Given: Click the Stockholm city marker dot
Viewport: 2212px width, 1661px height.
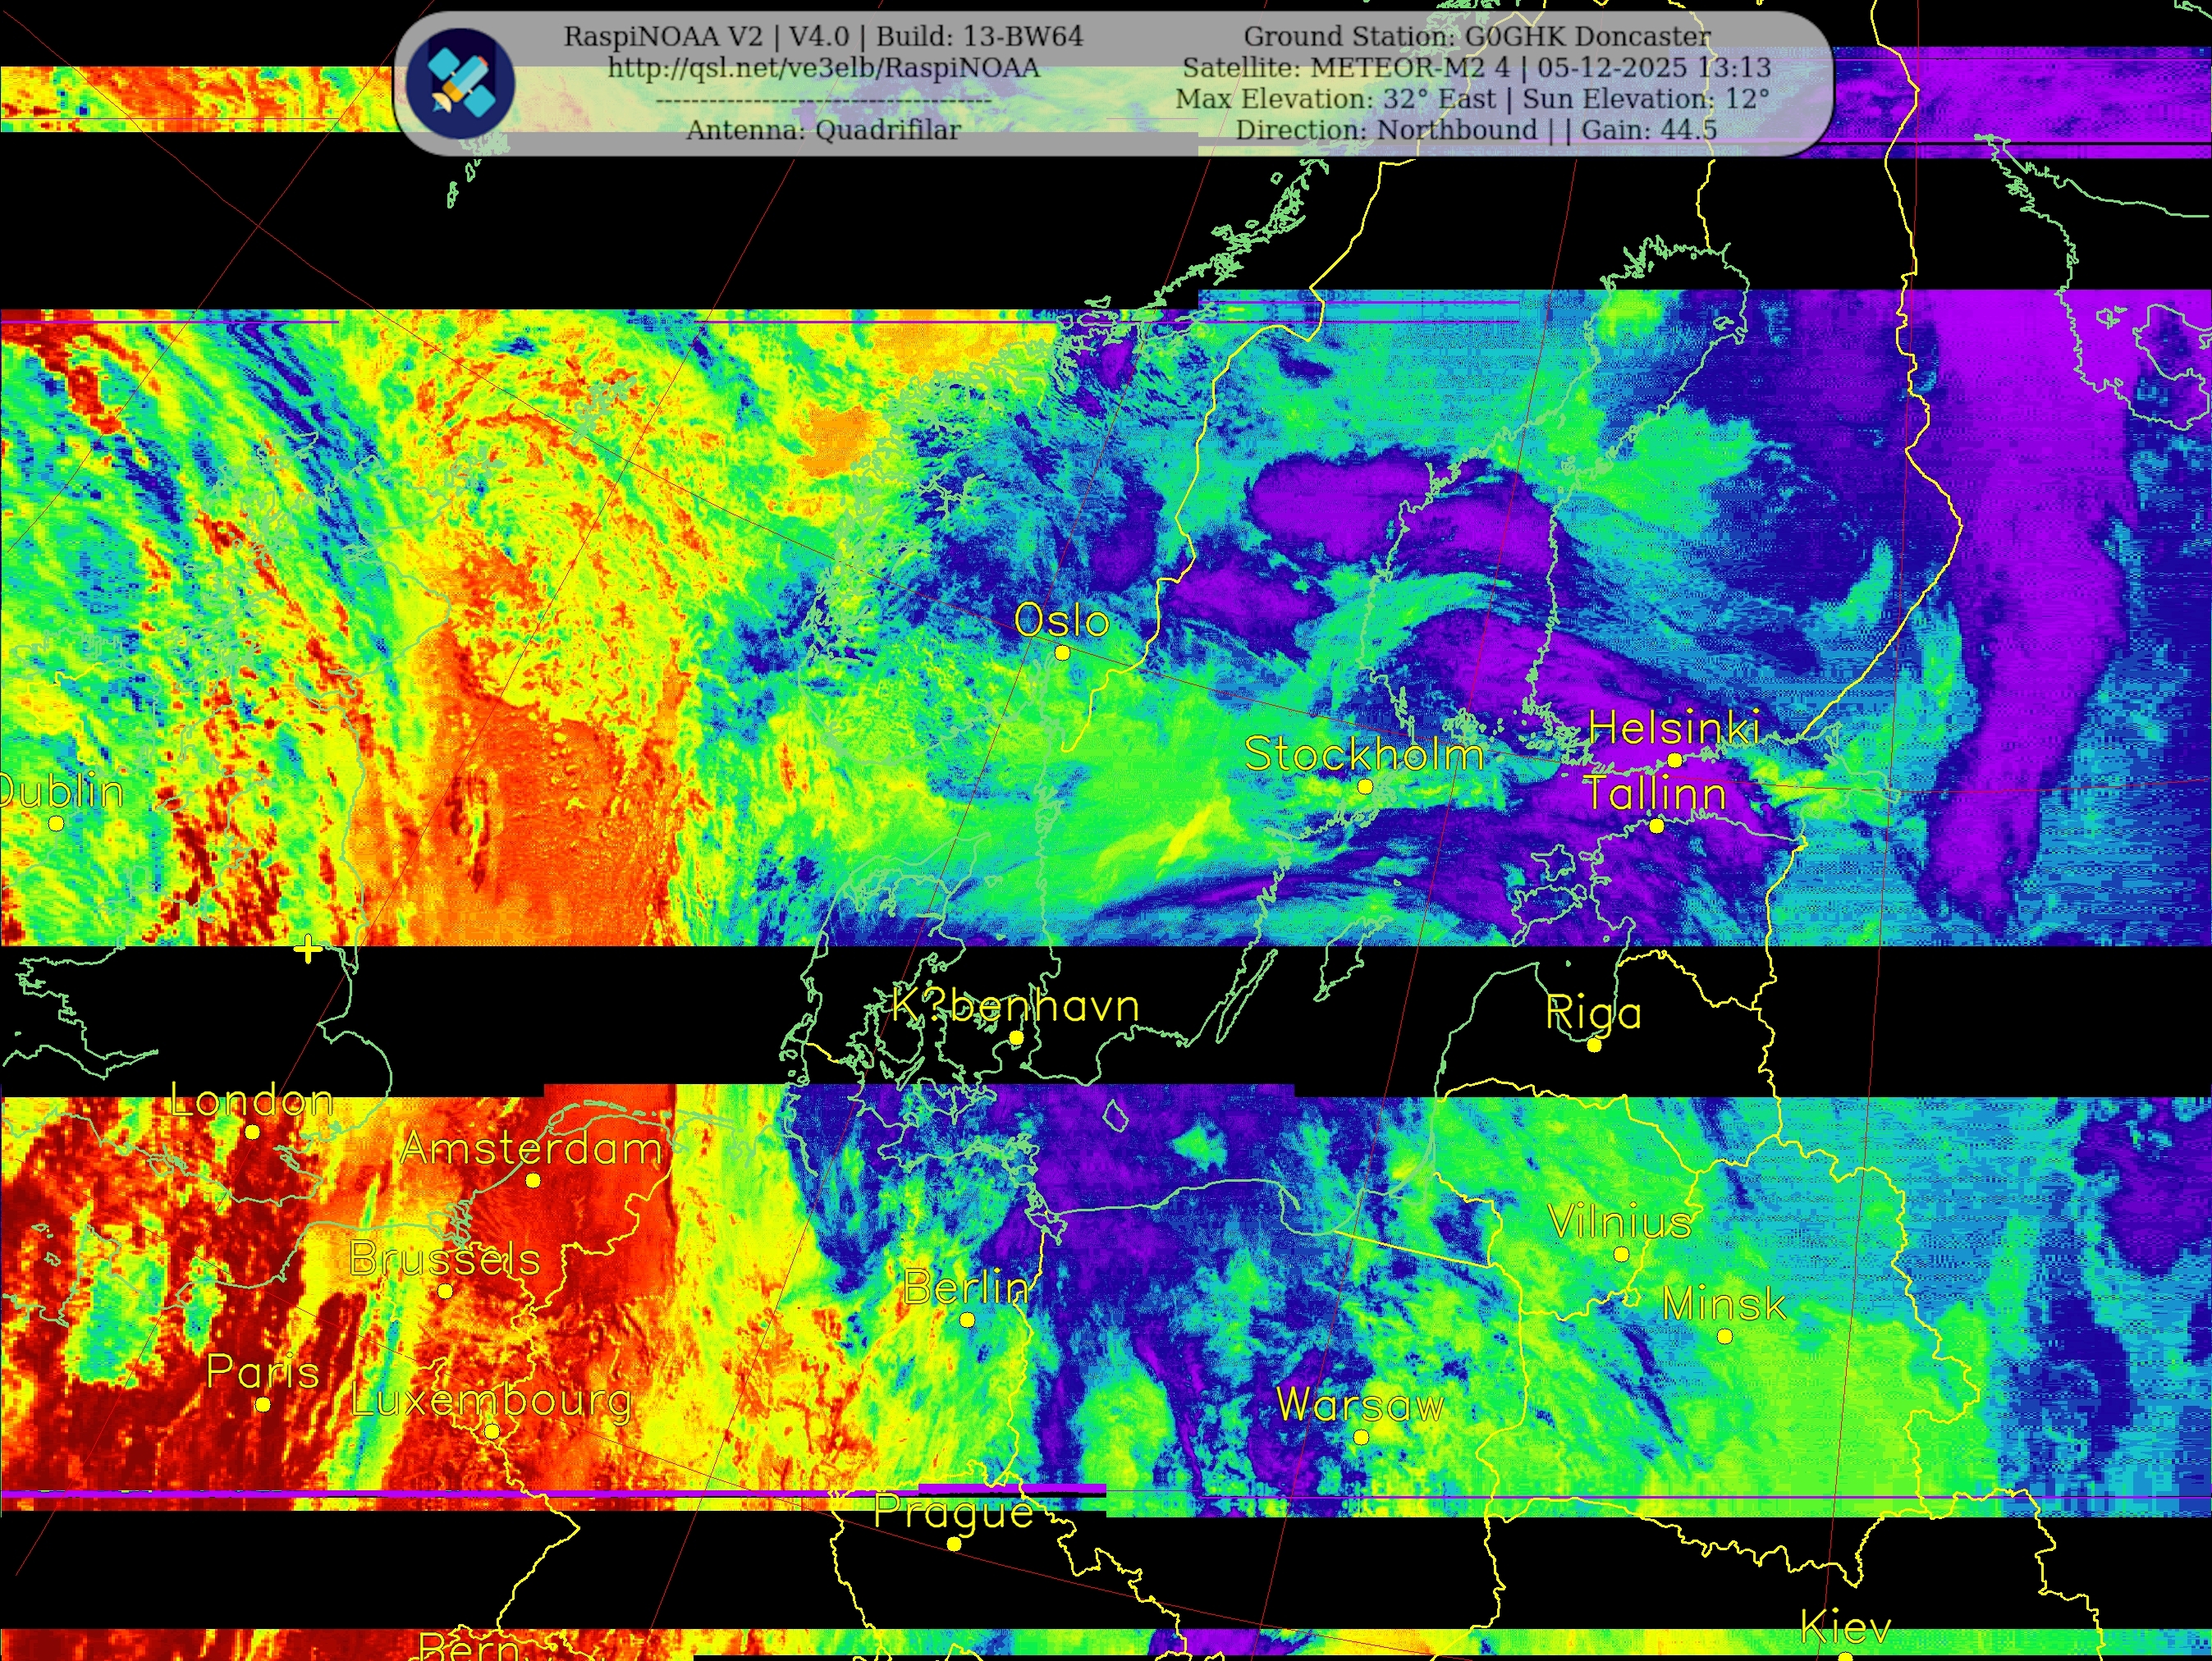Looking at the screenshot, I should pyautogui.click(x=1364, y=787).
